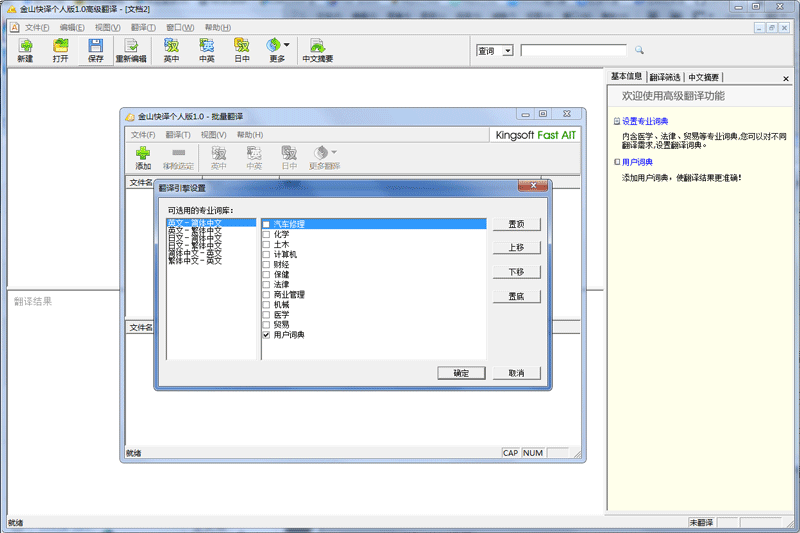Click the 新建 (New) toolbar icon
This screenshot has height=533, width=800.
tap(25, 46)
